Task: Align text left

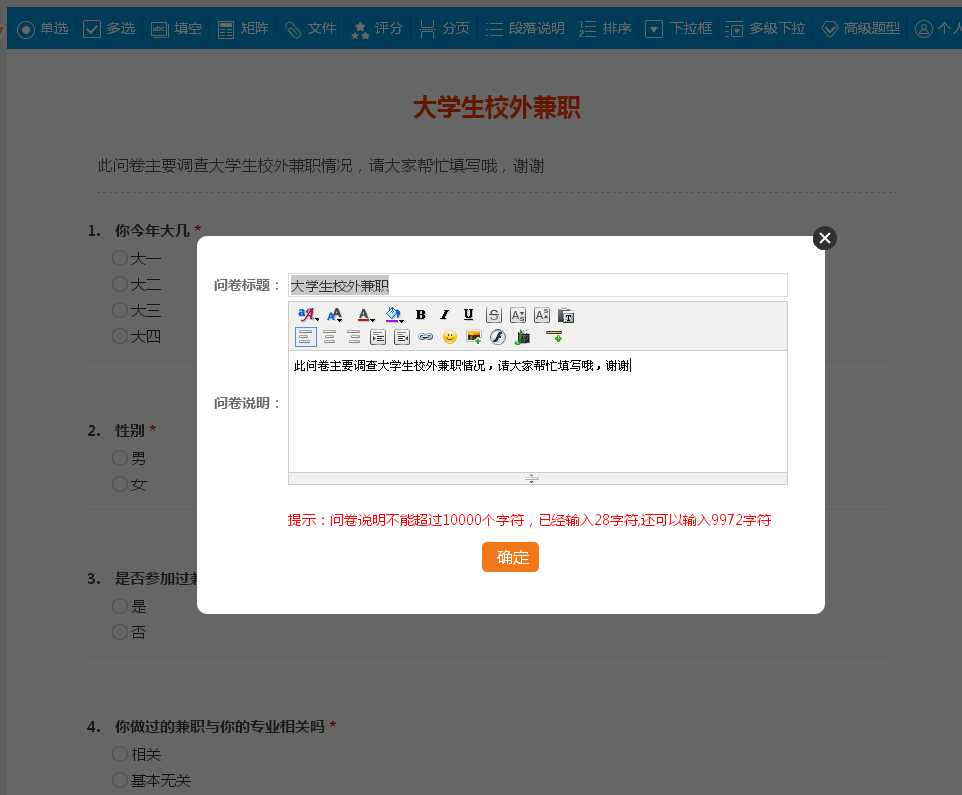Action: tap(306, 337)
